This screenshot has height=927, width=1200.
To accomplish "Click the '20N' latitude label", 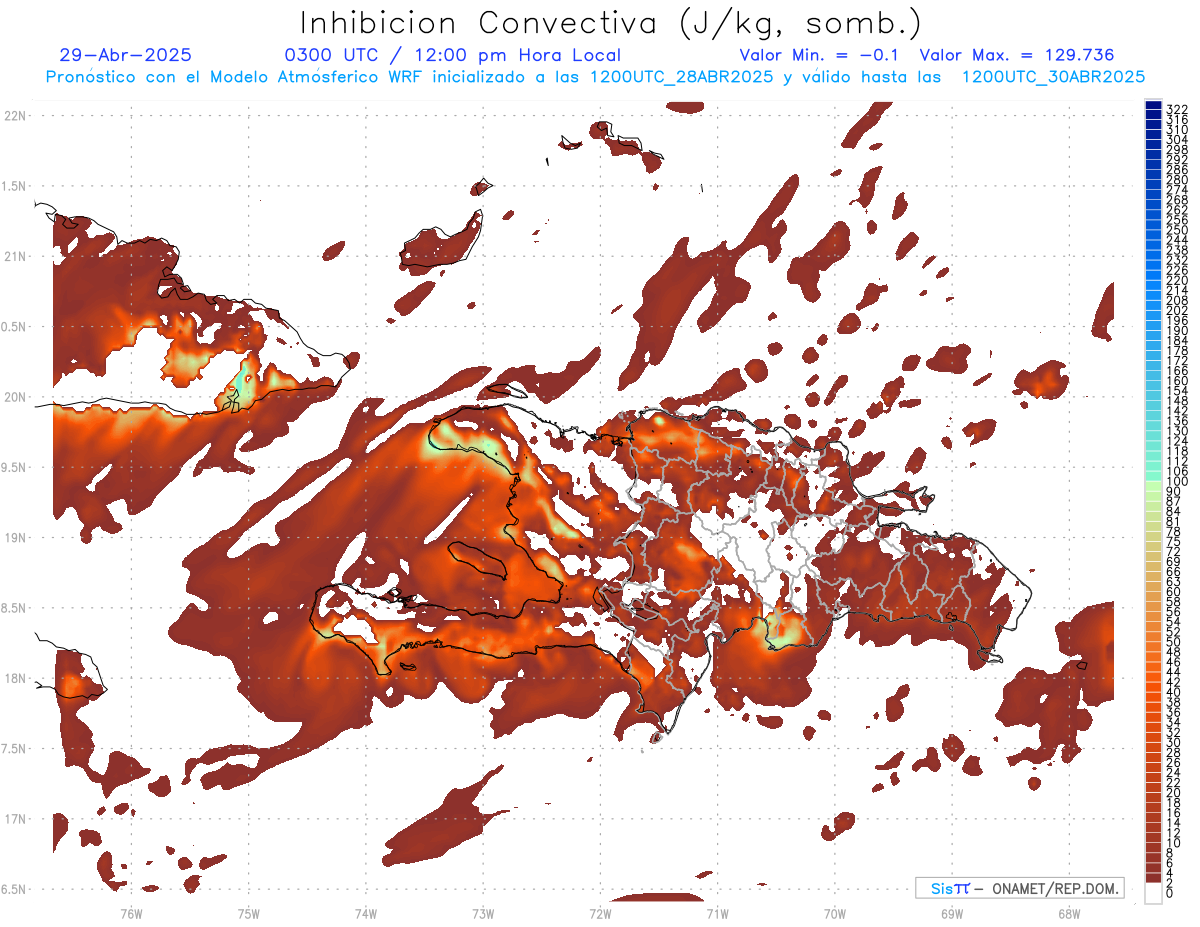I will (15, 397).
